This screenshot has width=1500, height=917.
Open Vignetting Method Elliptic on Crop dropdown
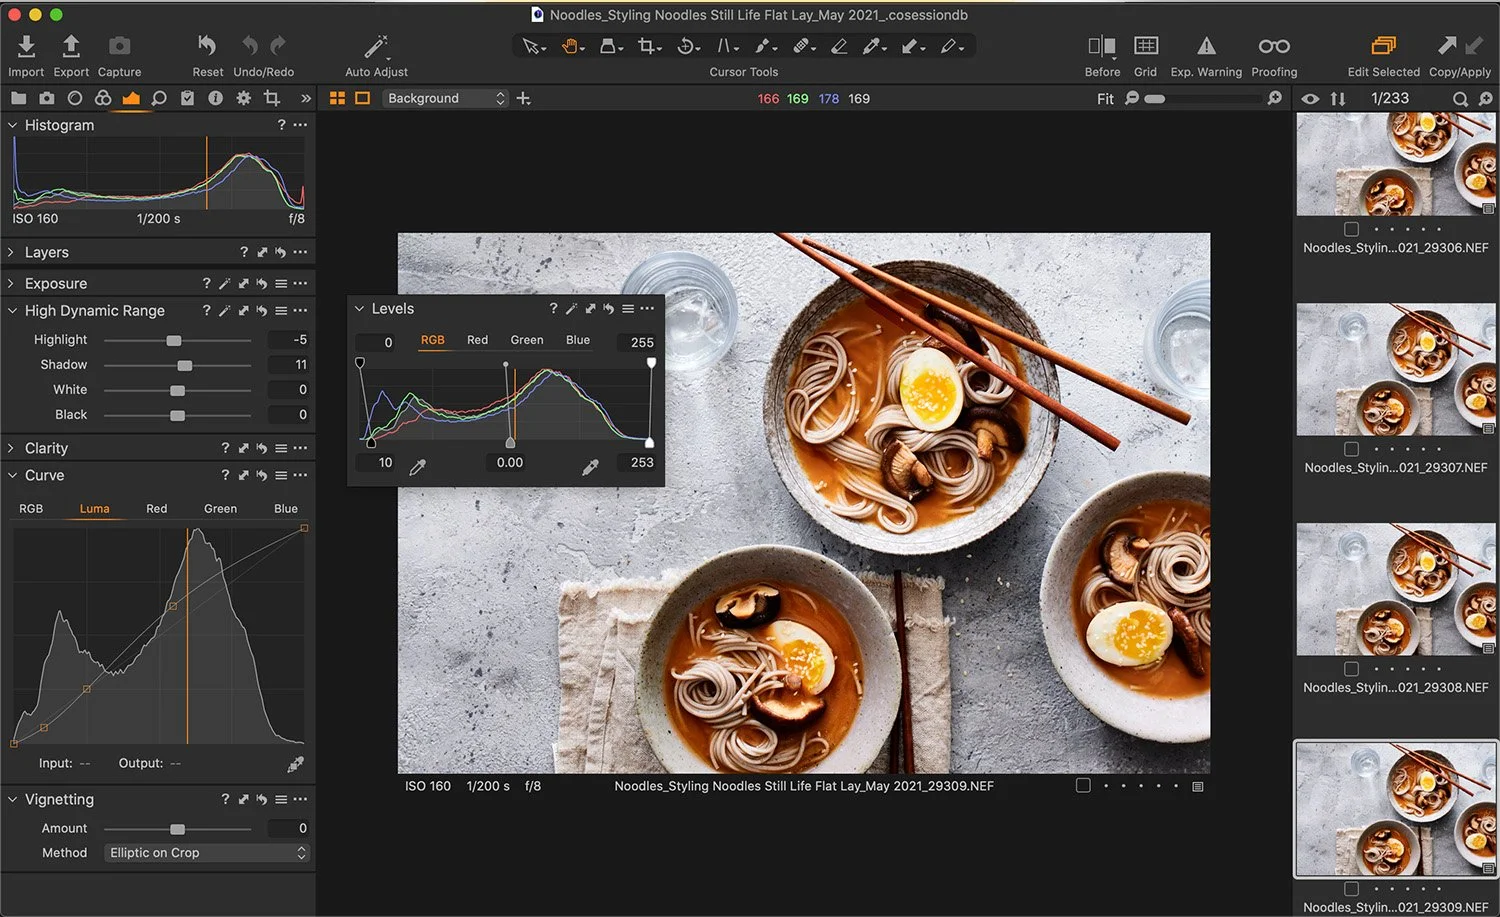[x=207, y=853]
